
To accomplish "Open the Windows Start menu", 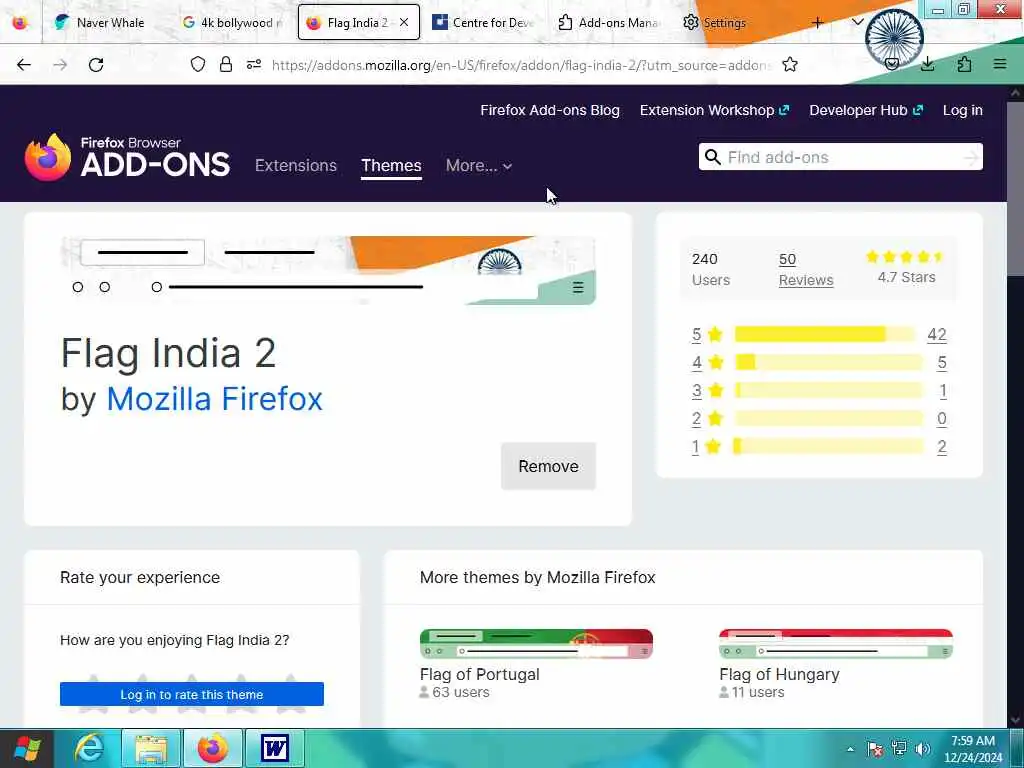I will (x=27, y=748).
